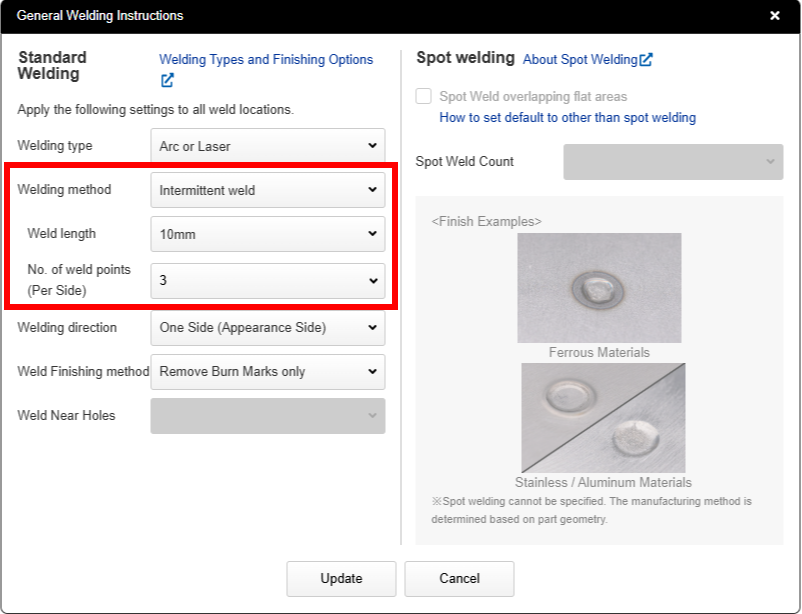Open the Welding direction dropdown
Viewport: 802px width, 614px height.
pos(267,328)
